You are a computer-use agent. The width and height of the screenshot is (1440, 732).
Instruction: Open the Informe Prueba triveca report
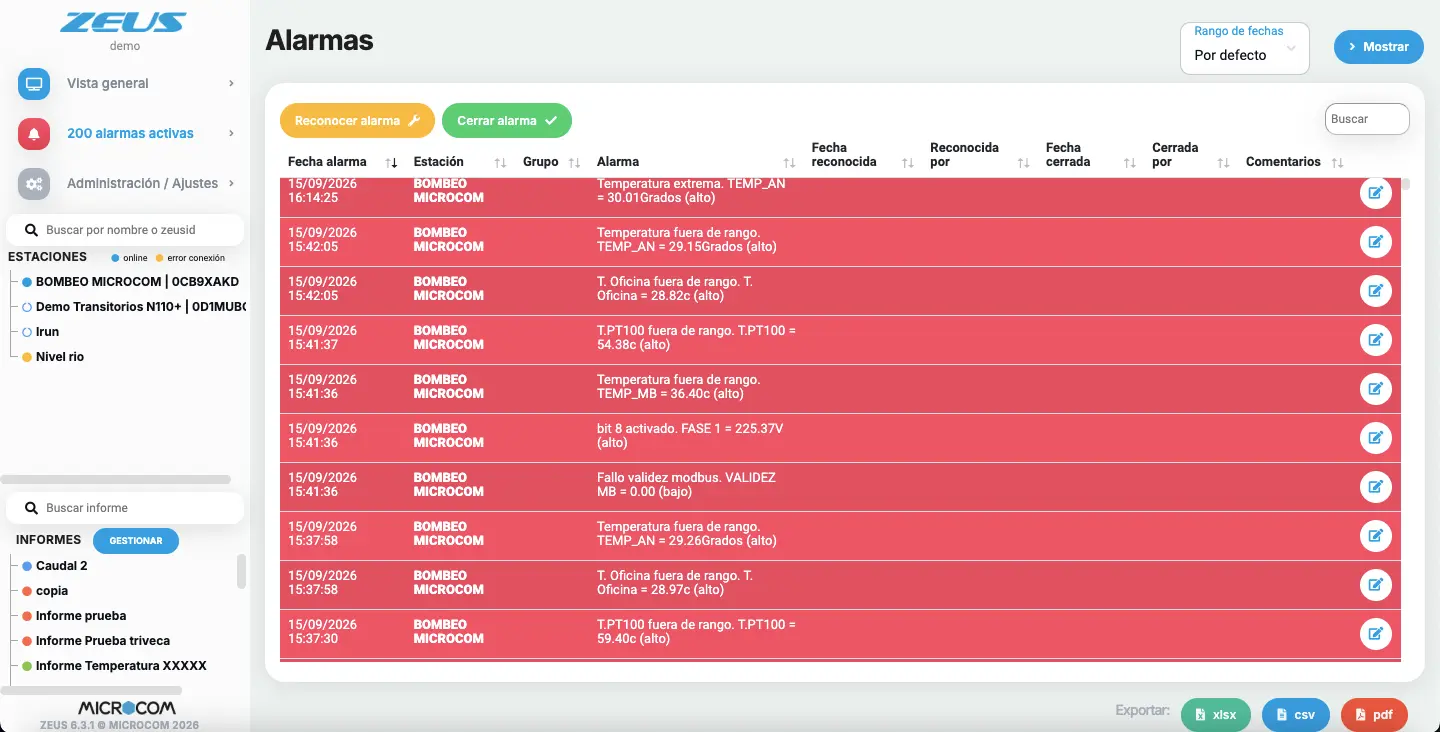click(x=96, y=641)
